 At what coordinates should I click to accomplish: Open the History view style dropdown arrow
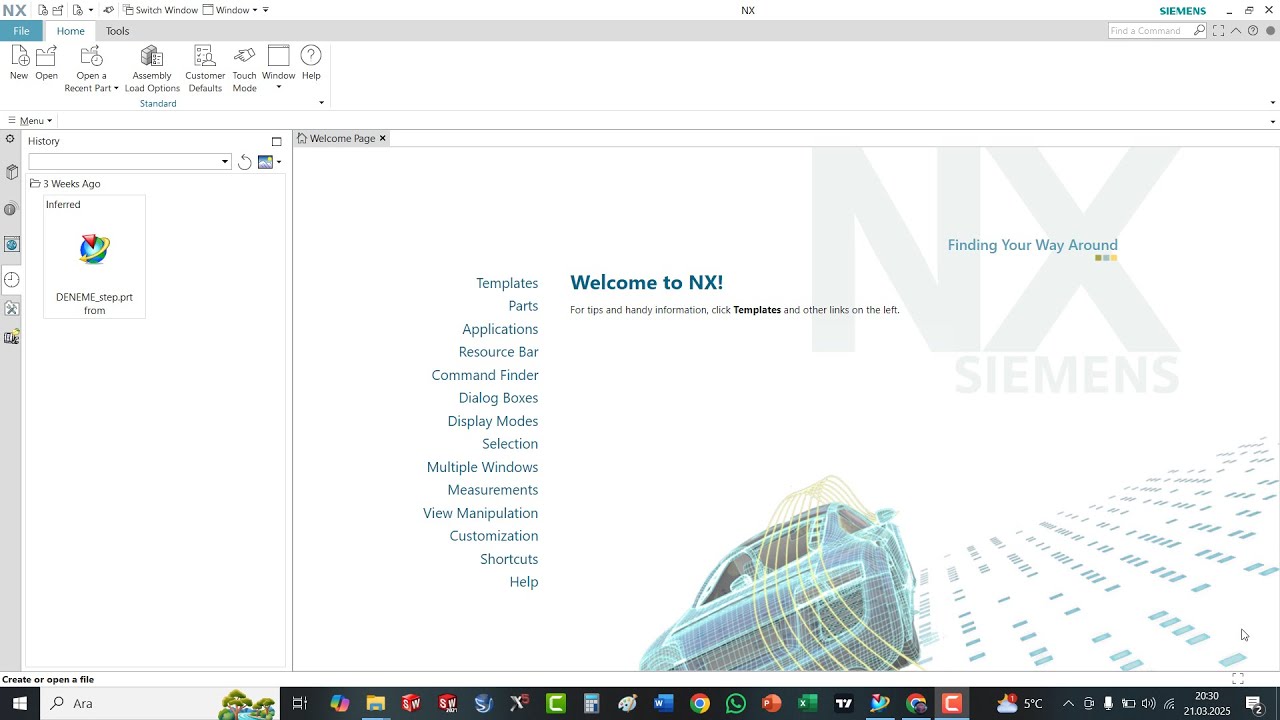coord(279,162)
